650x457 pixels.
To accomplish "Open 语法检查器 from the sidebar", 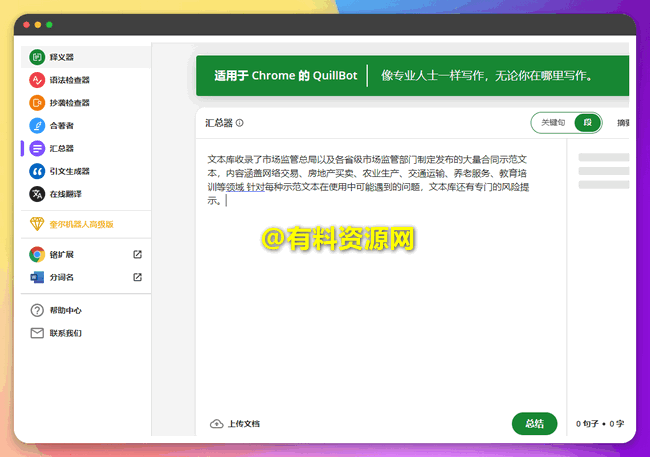I will click(x=86, y=80).
